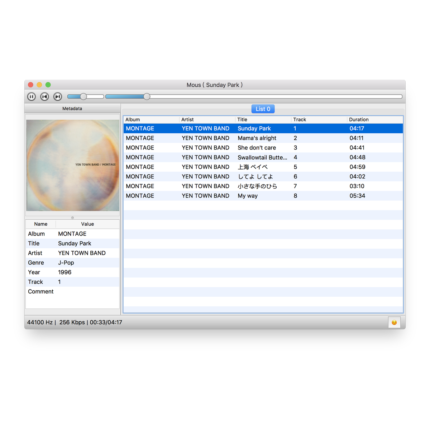Select the List 0 playlist tab
Image resolution: width=430 pixels, height=430 pixels.
(263, 109)
